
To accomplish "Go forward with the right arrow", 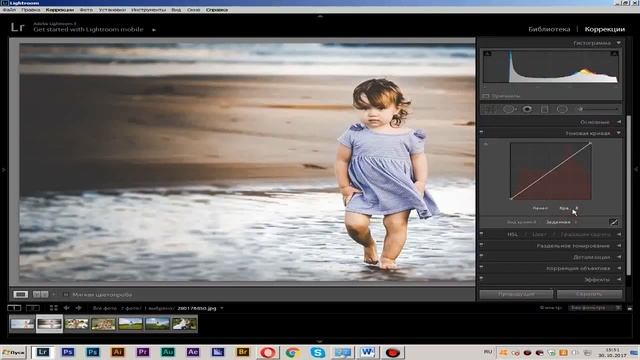I will coord(78,308).
